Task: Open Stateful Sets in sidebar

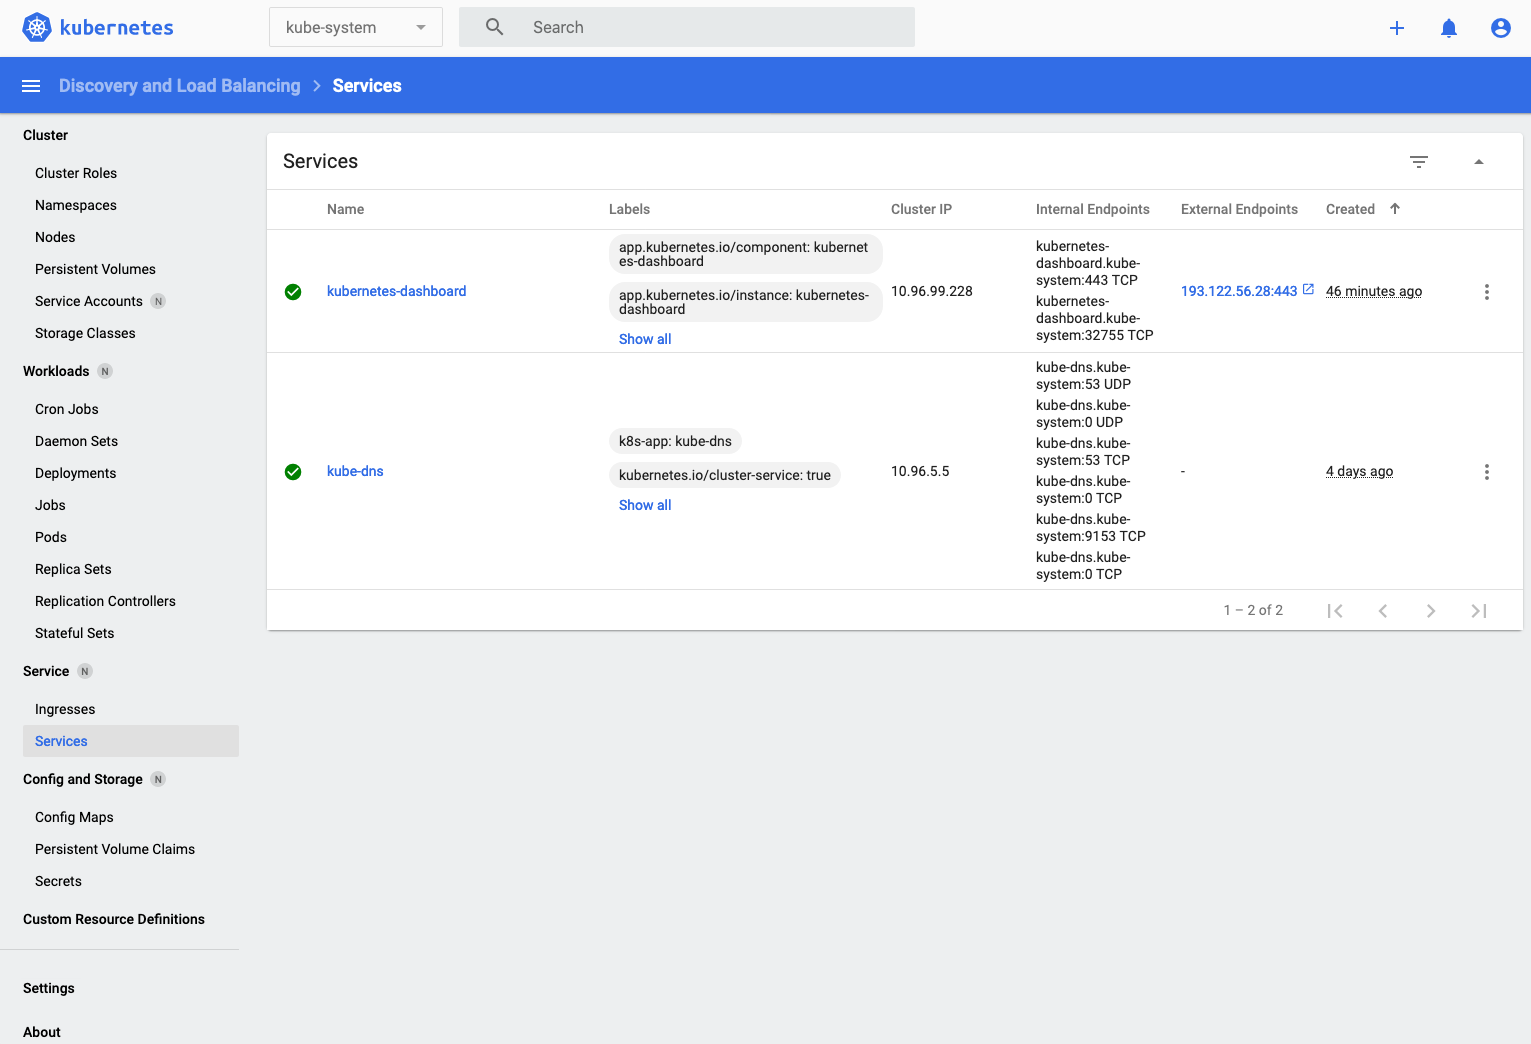Action: [75, 633]
